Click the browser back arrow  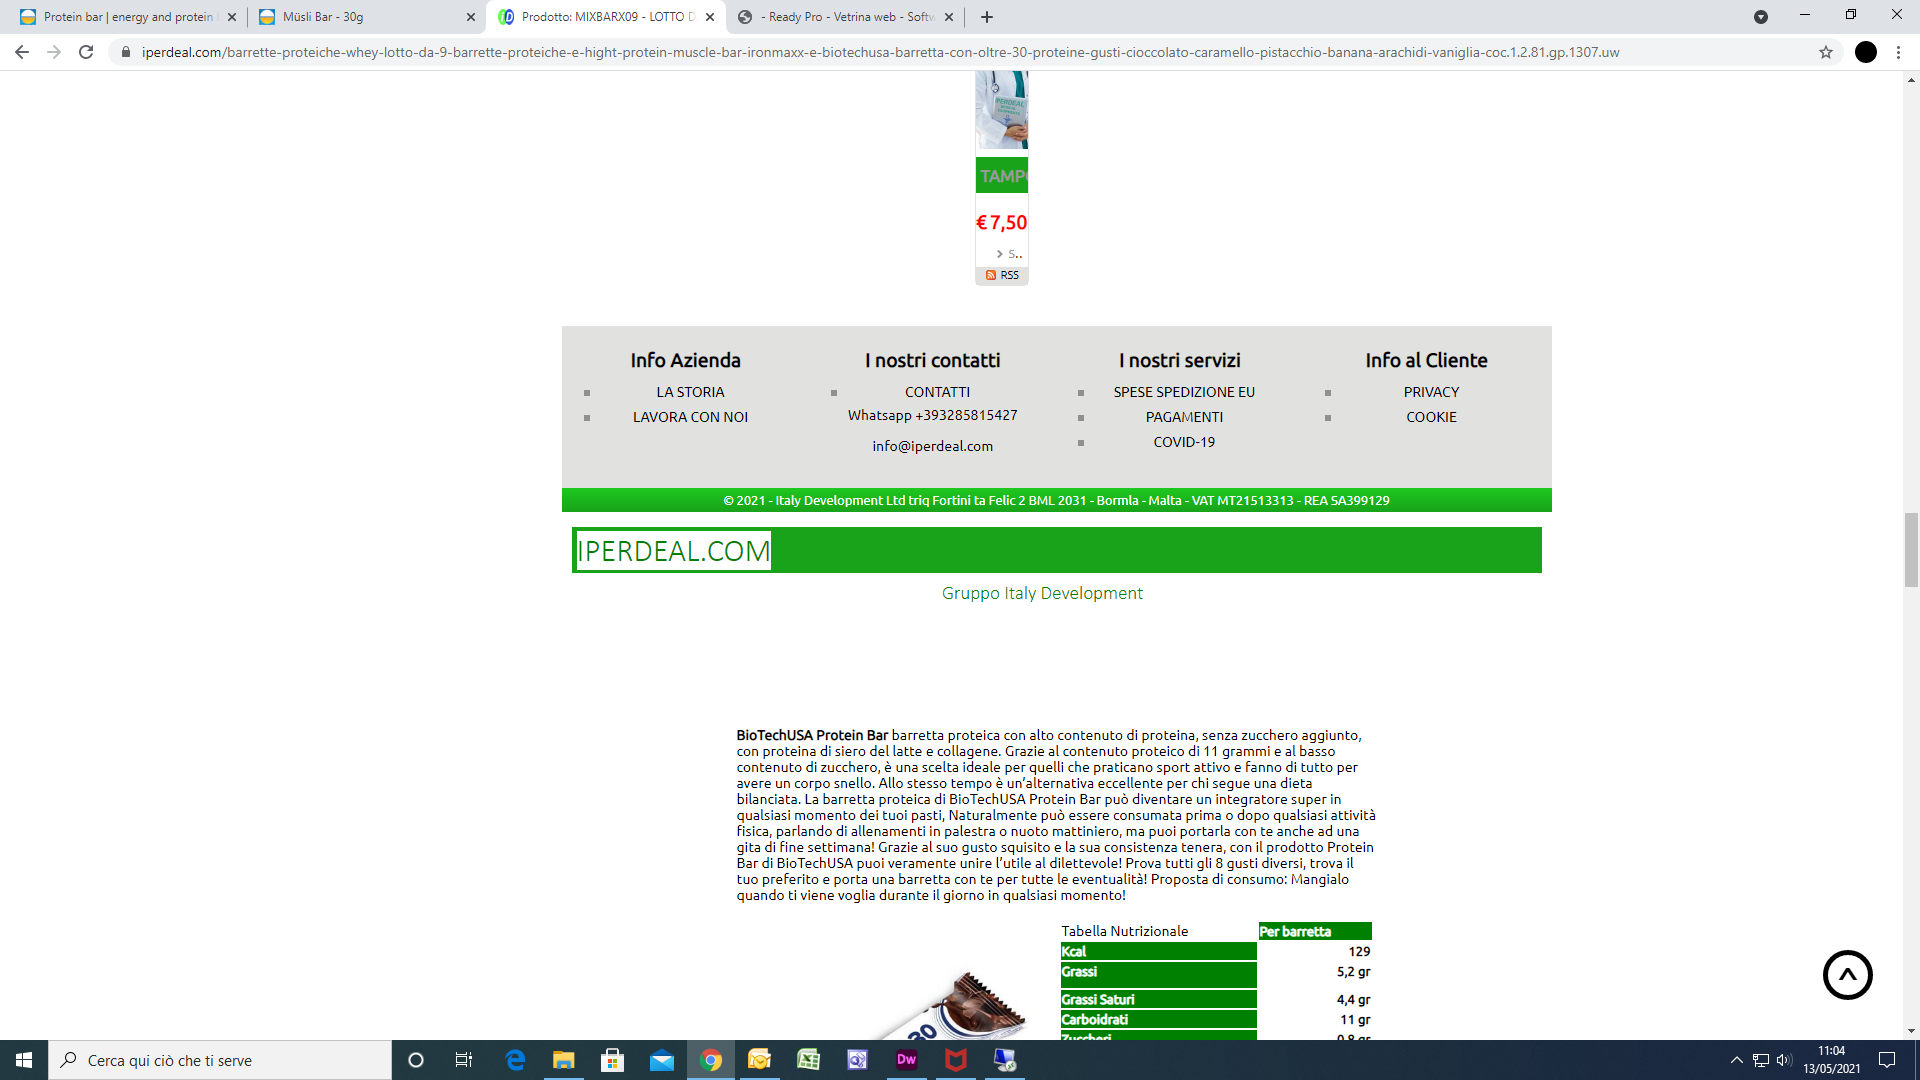(x=22, y=52)
